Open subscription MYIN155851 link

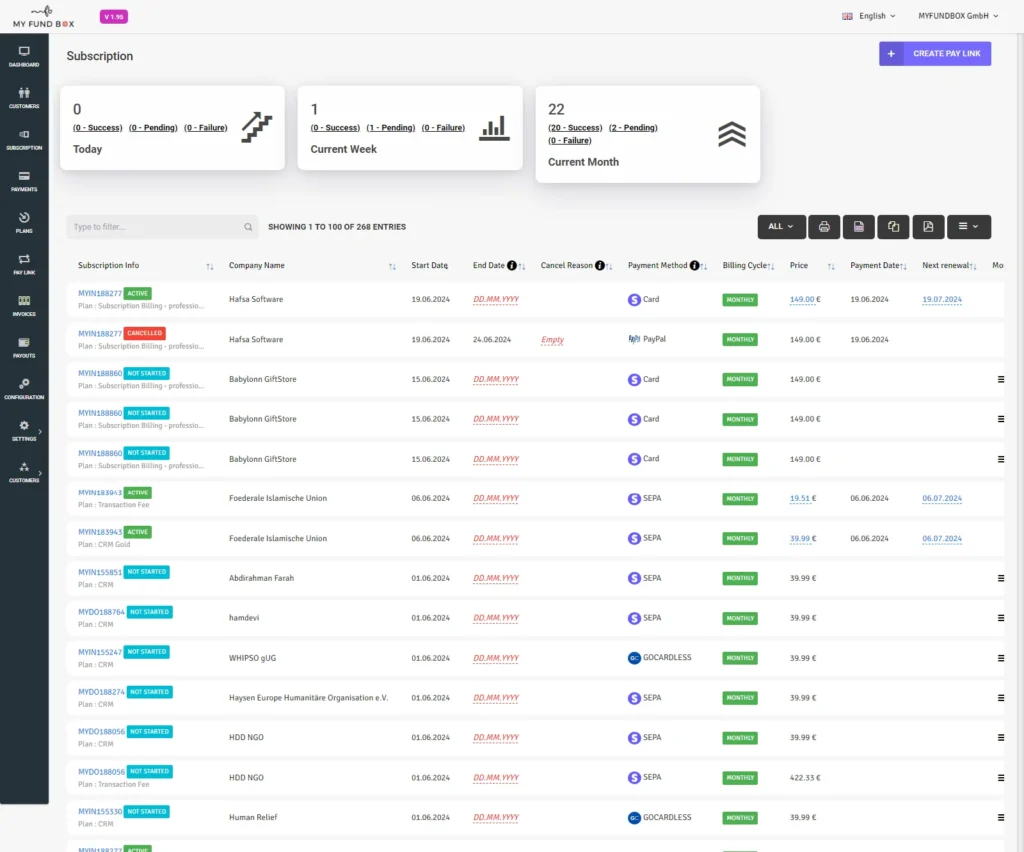click(x=100, y=573)
